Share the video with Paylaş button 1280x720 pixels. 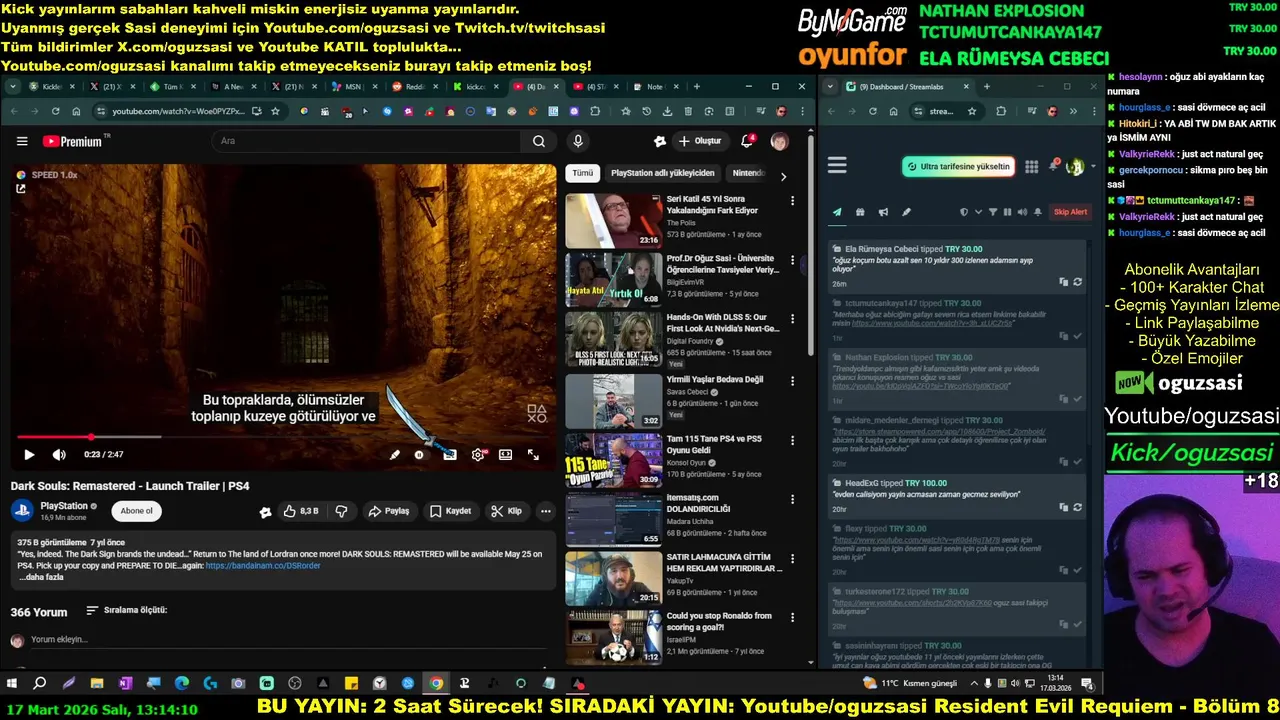click(x=389, y=511)
